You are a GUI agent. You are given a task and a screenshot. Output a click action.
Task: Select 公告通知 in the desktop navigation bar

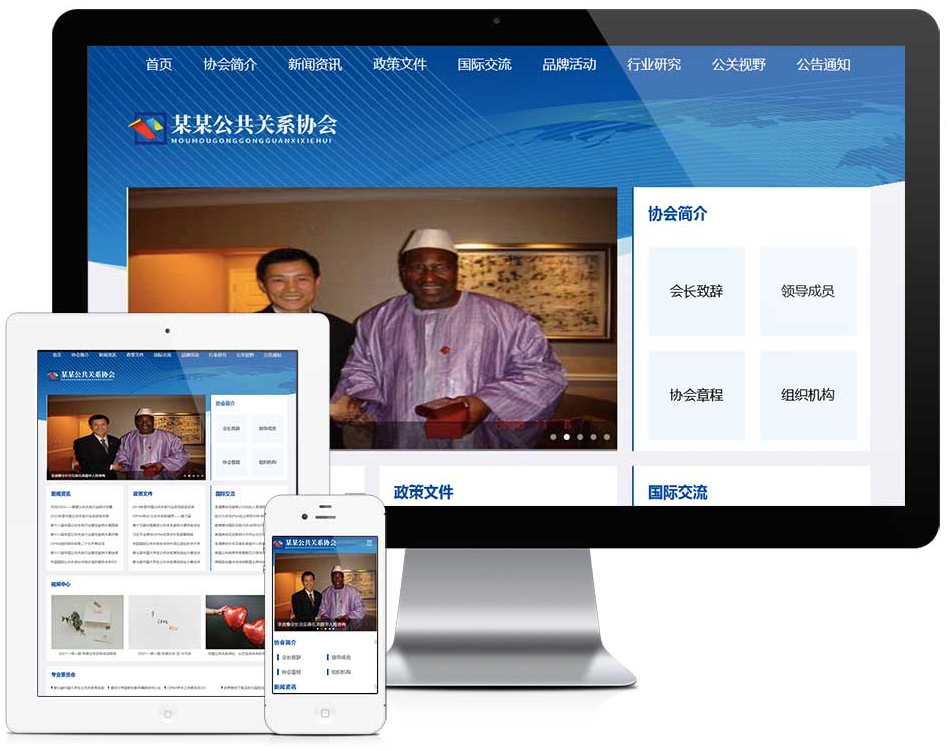pos(824,64)
